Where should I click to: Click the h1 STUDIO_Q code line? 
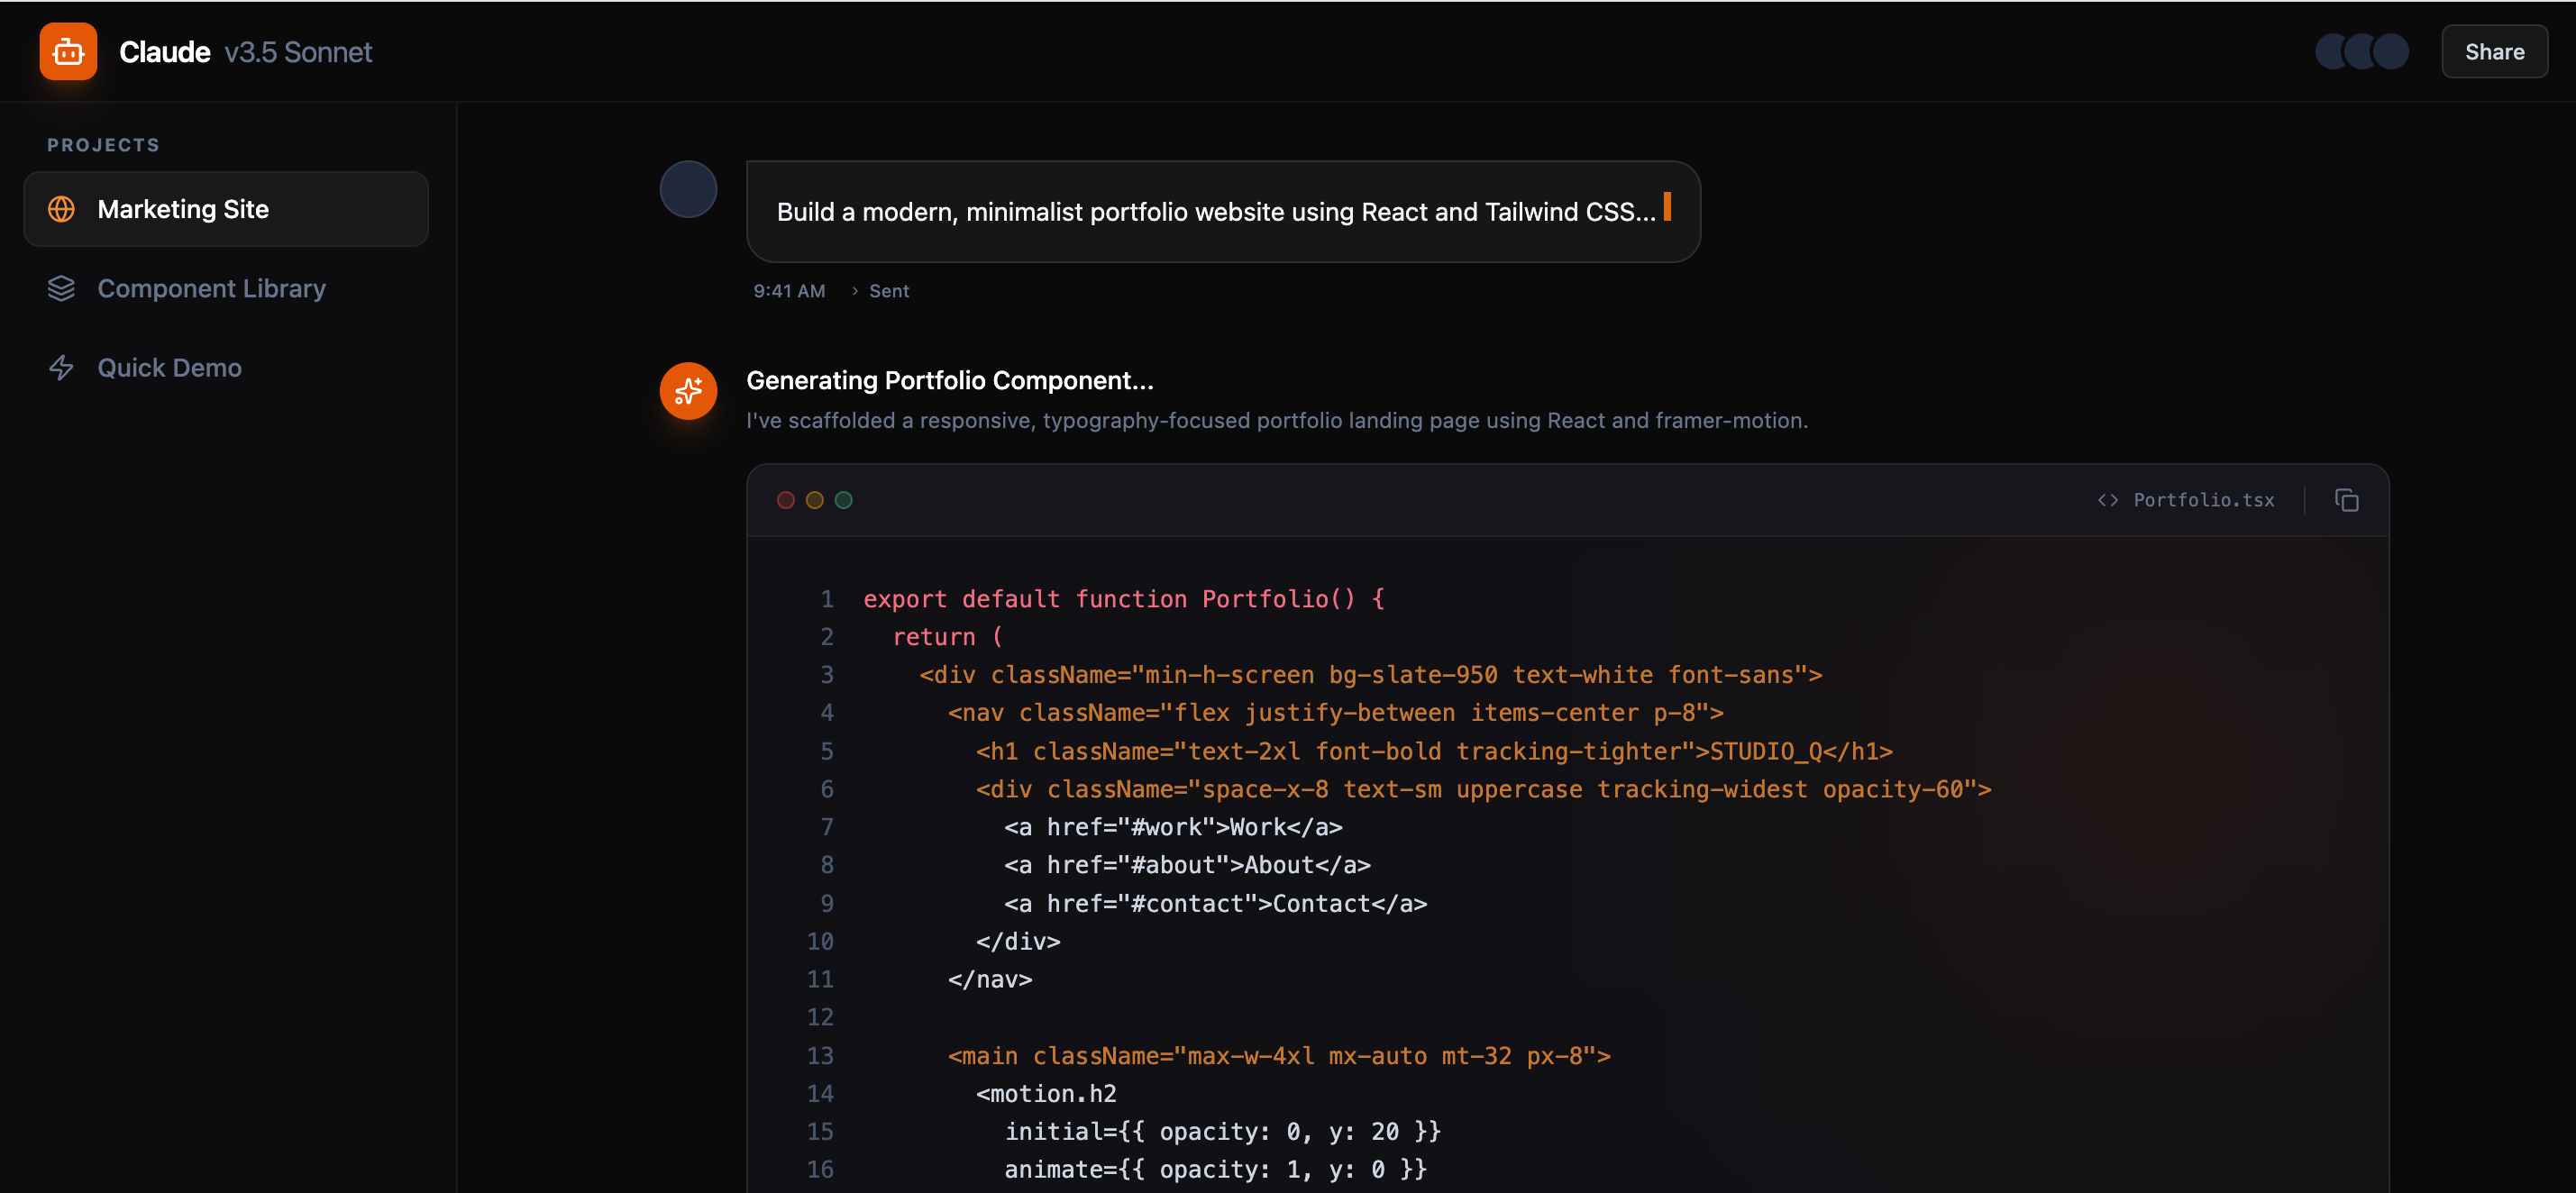(x=1433, y=750)
